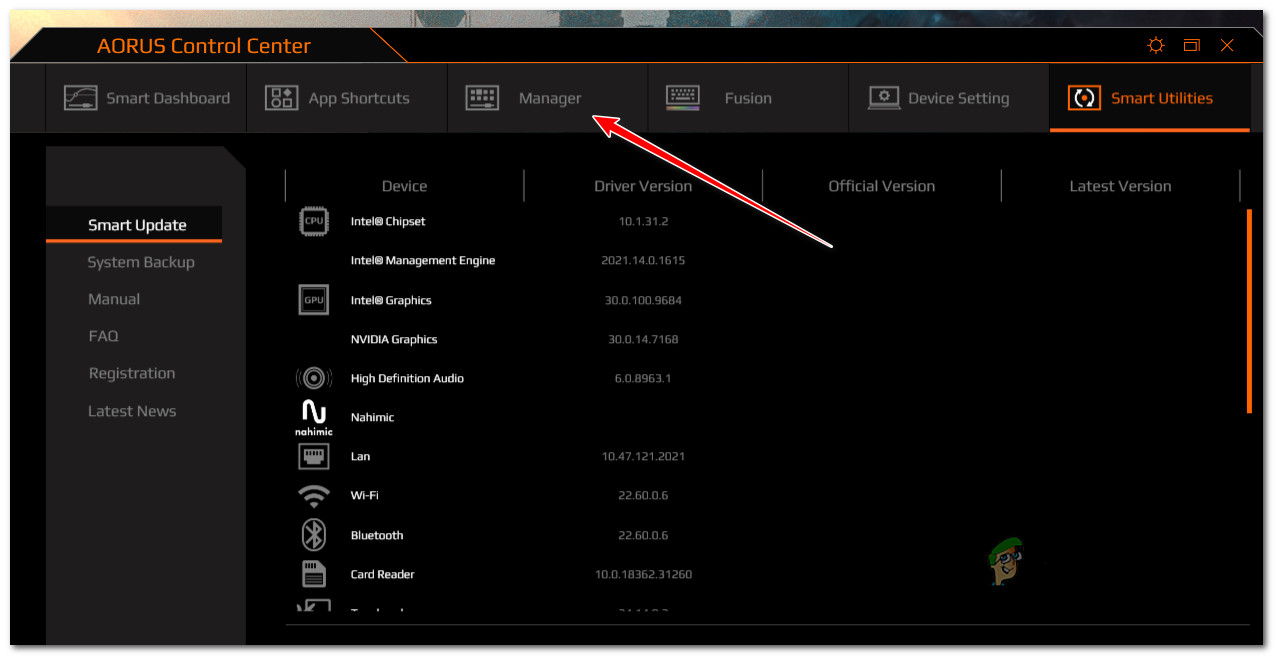Screen dimensions: 1274x656
Task: Click the brightness sun icon in title bar
Action: 1156,46
